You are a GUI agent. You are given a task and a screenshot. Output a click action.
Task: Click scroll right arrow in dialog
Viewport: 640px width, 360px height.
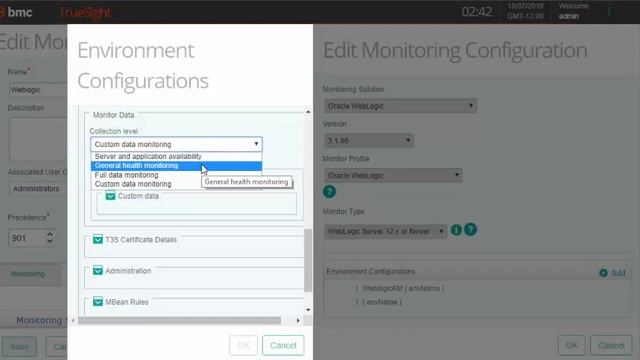298,320
